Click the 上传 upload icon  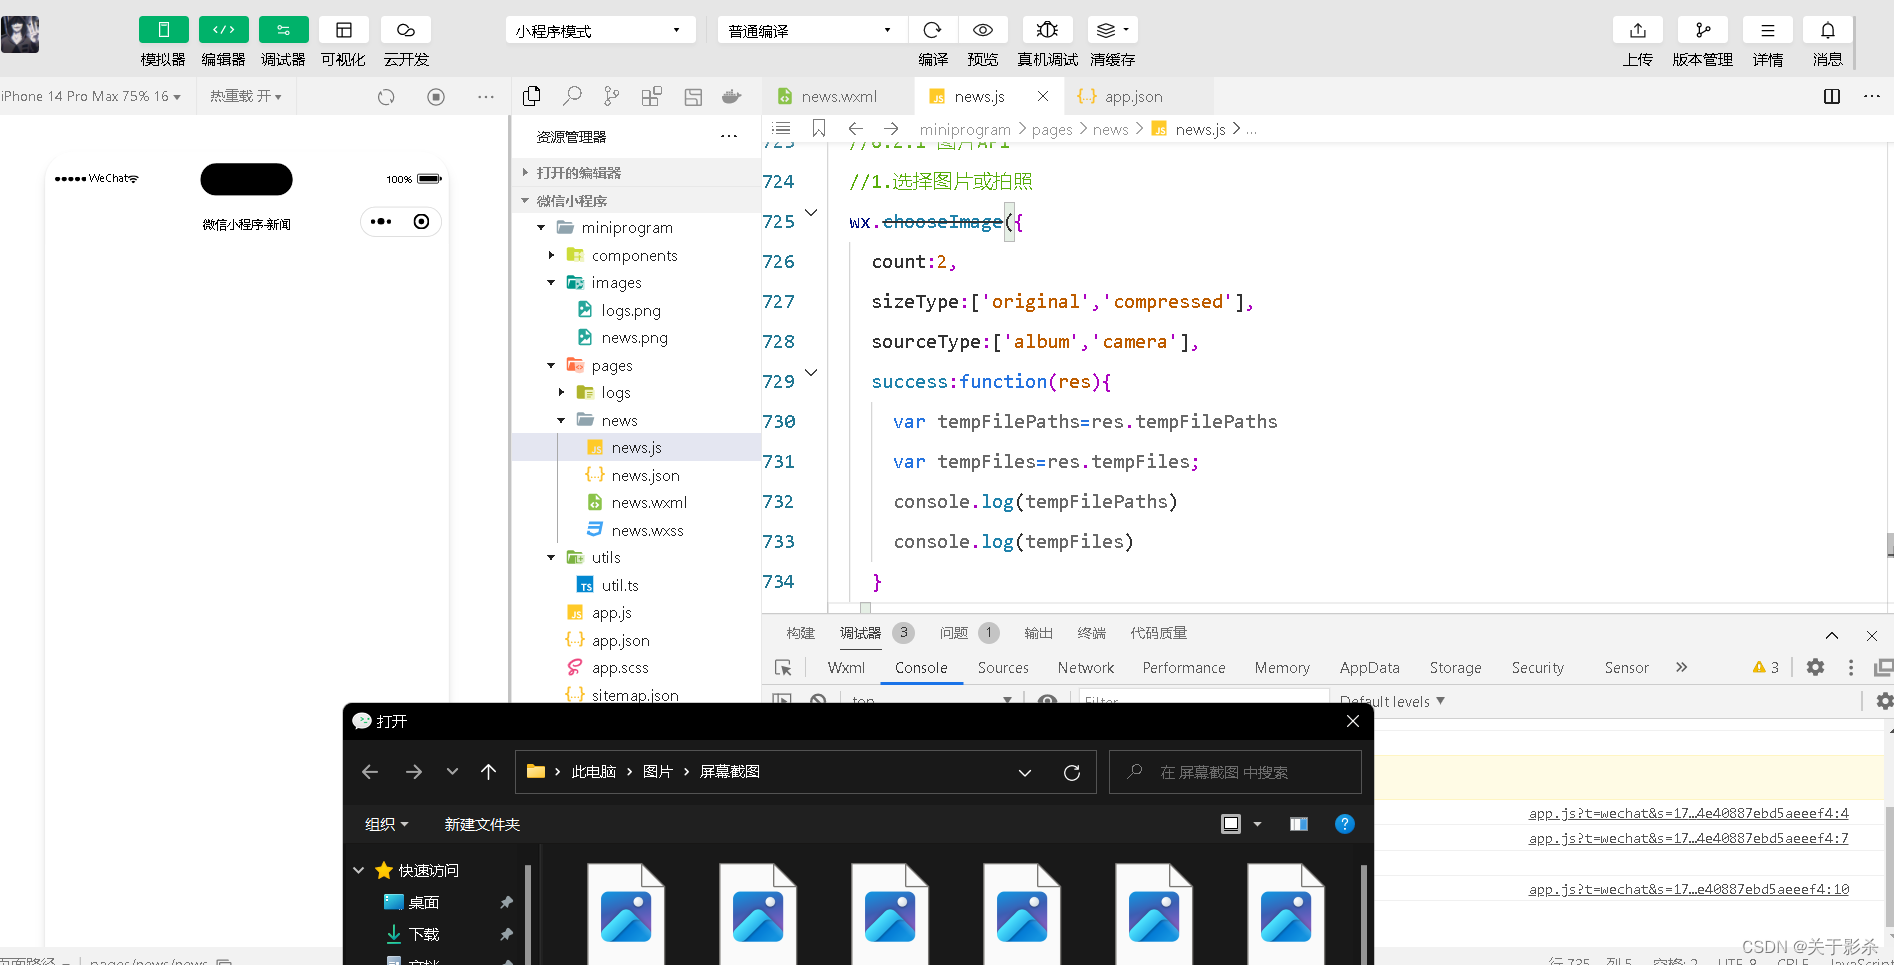(1638, 30)
